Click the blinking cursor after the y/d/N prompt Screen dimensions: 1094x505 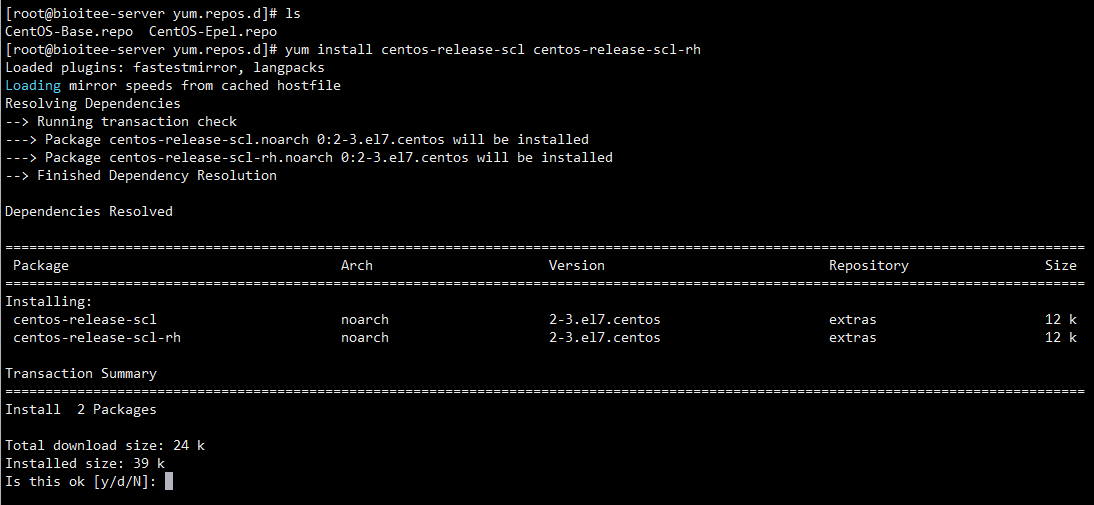[169, 481]
